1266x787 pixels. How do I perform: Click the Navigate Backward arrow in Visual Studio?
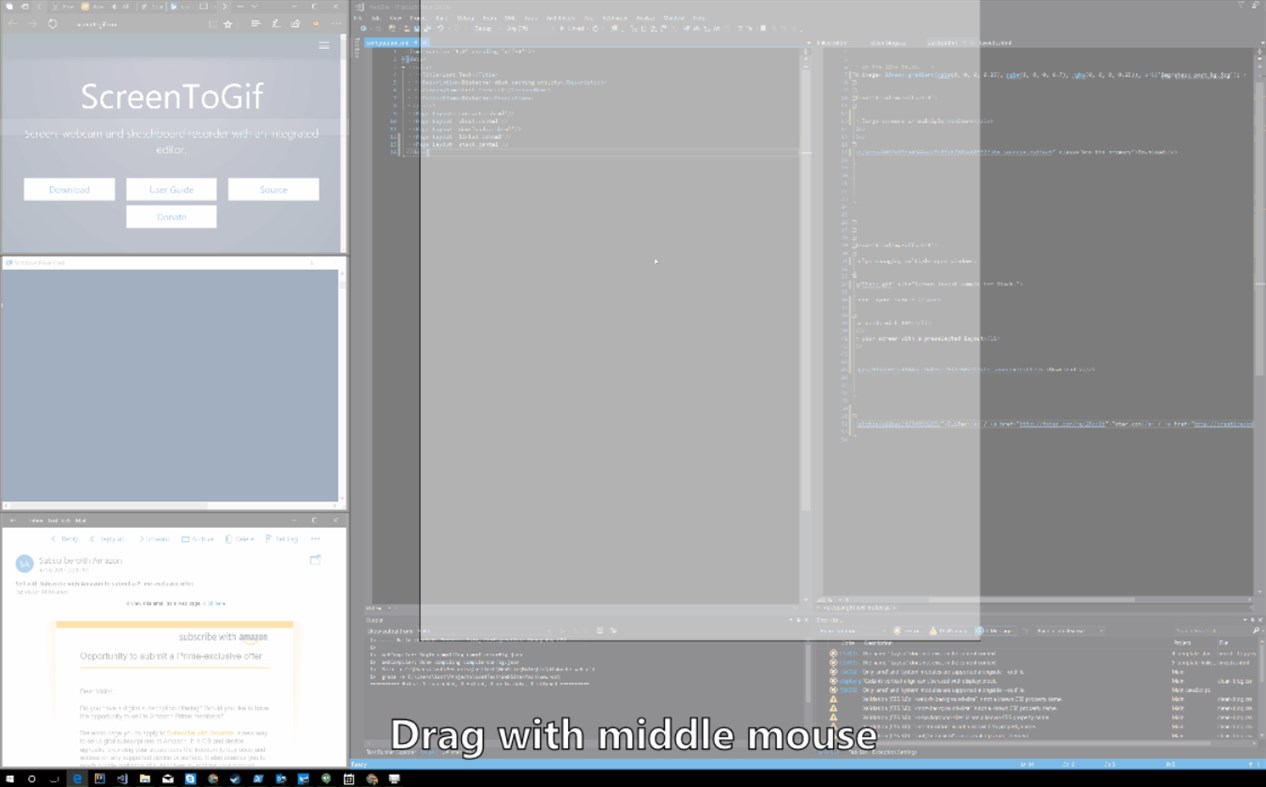(361, 27)
